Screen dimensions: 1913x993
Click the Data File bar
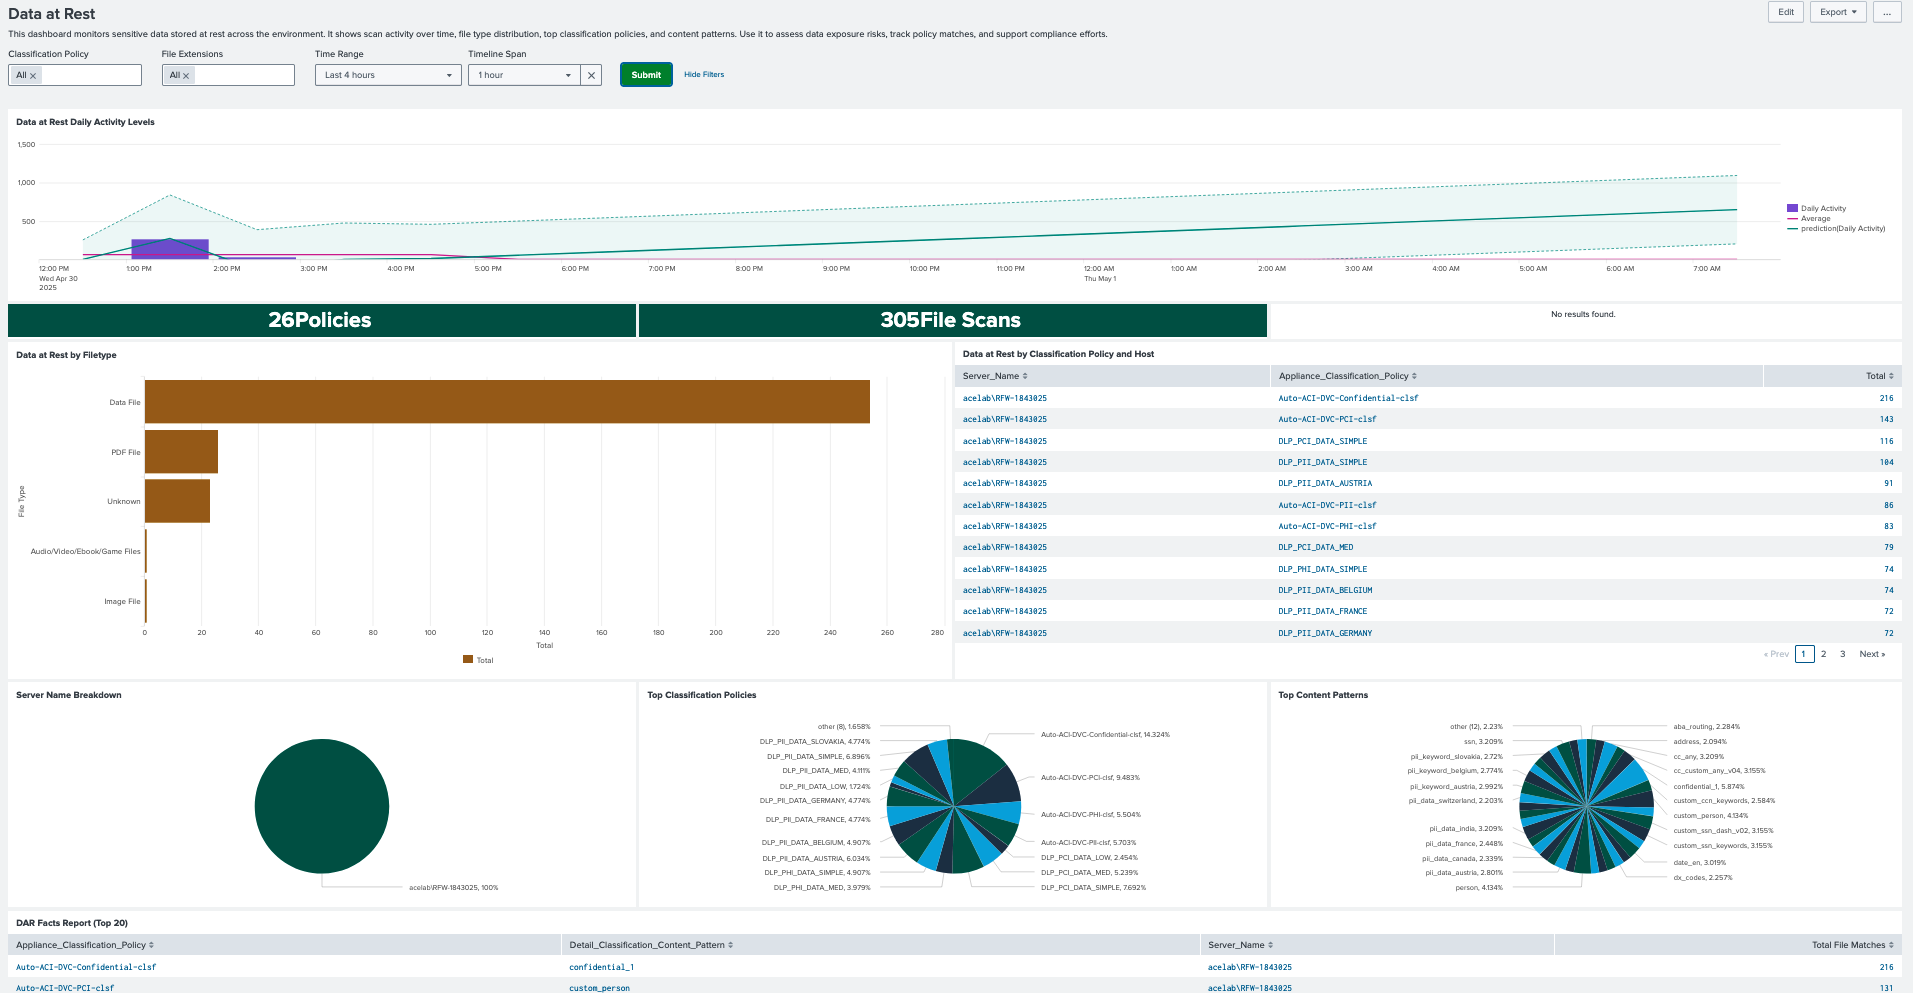click(x=507, y=402)
